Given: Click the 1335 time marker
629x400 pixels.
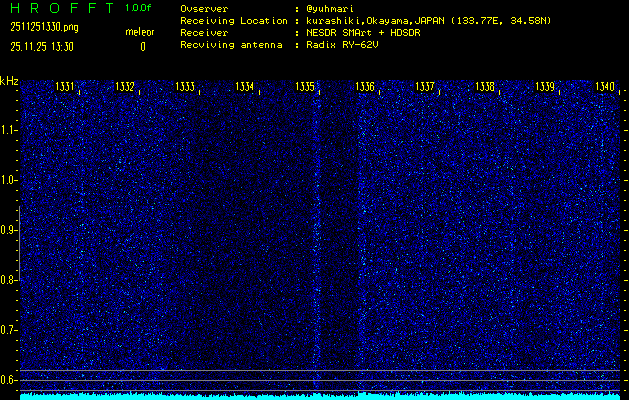Looking at the screenshot, I should pyautogui.click(x=305, y=87).
